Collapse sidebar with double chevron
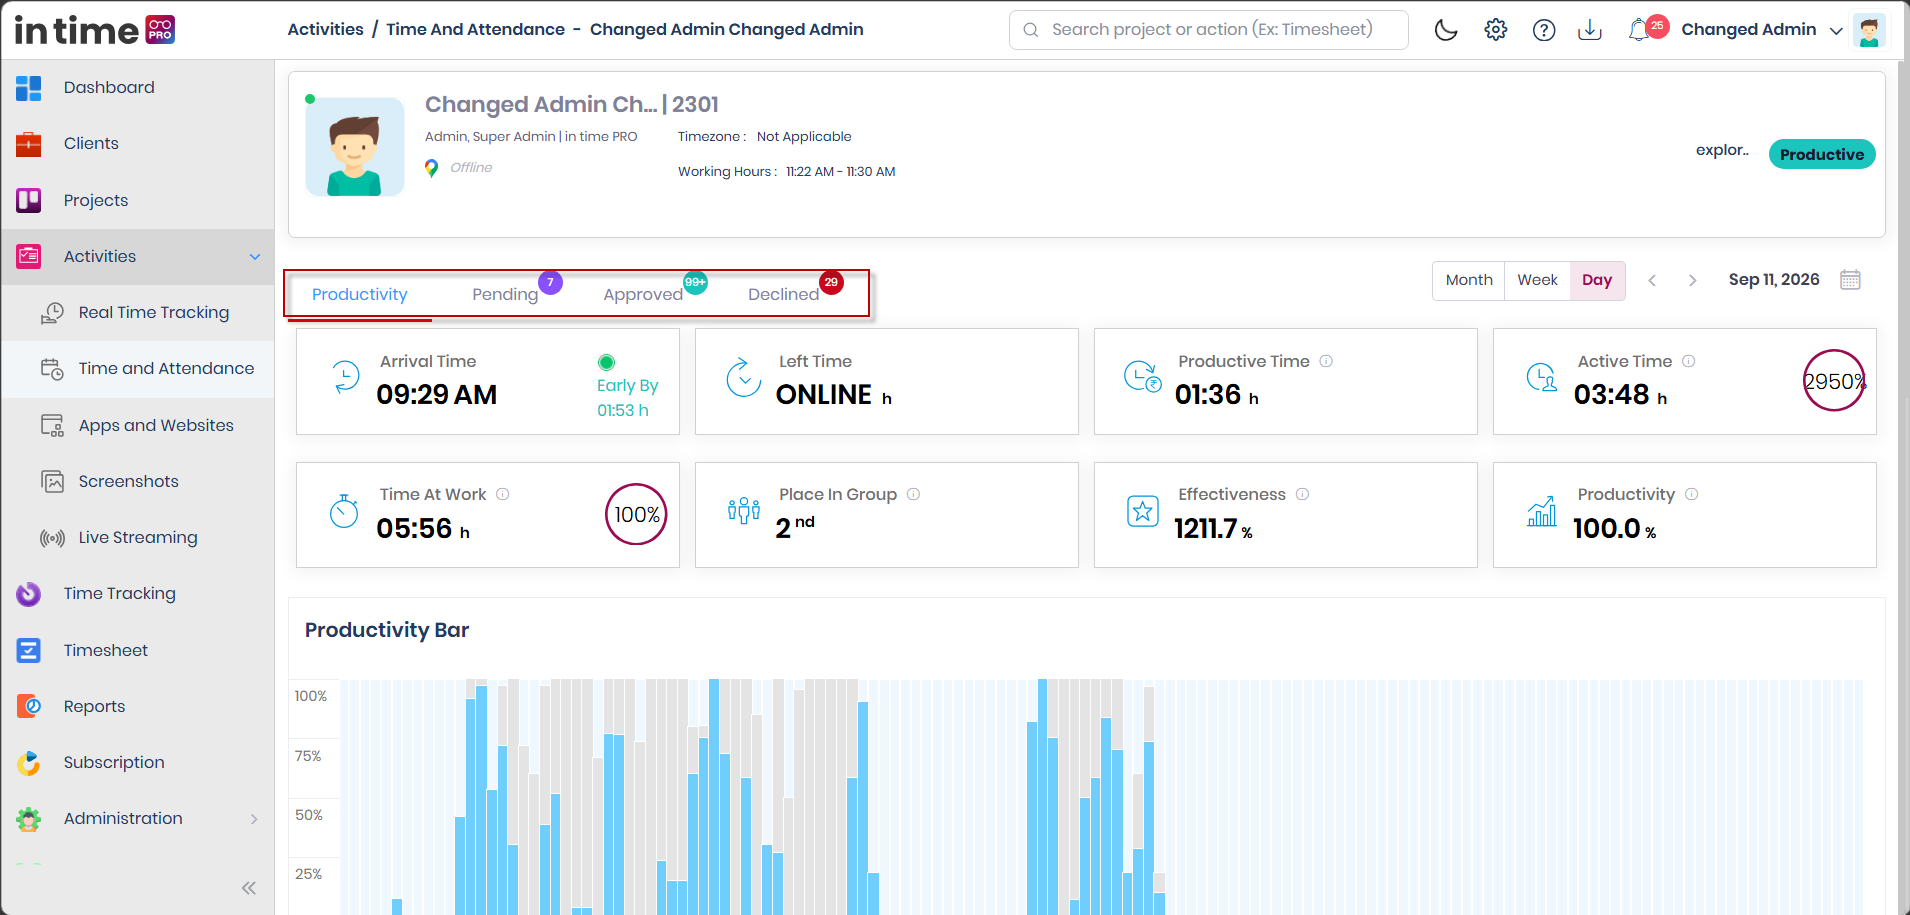Image resolution: width=1910 pixels, height=915 pixels. coord(249,888)
